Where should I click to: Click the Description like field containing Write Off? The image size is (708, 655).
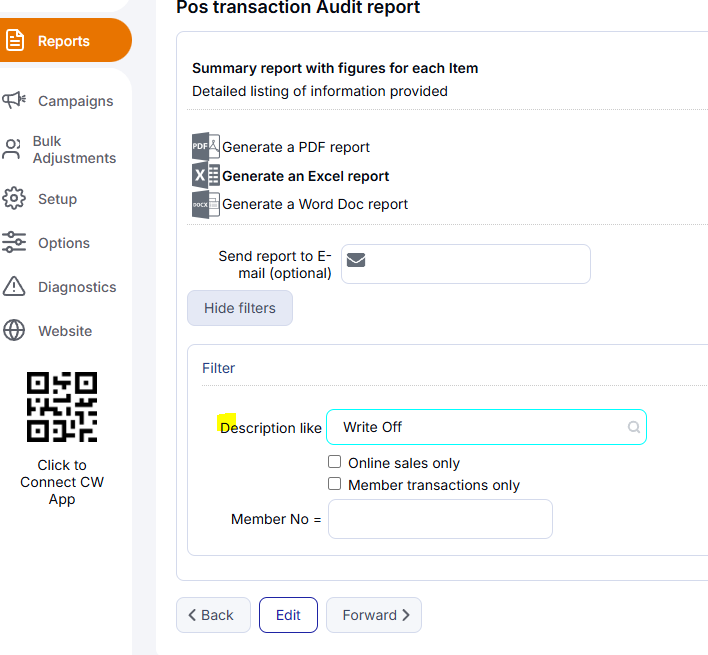coord(486,427)
